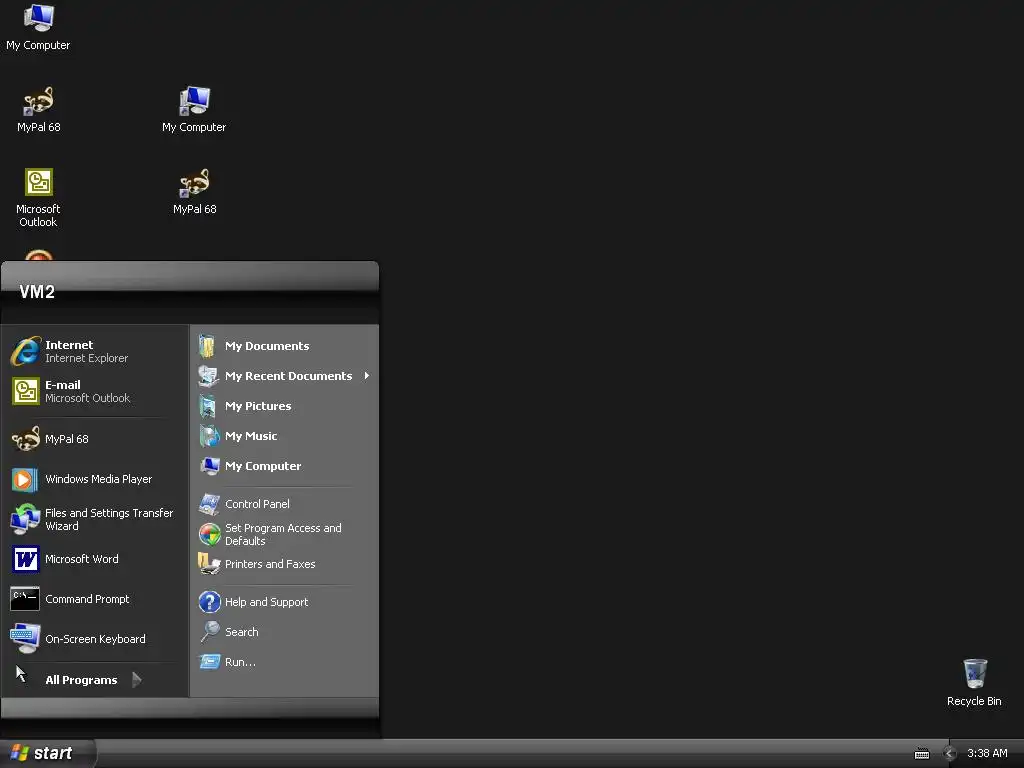Open Set Program Access and Defaults icon
Viewport: 1024px width, 768px height.
coord(210,534)
